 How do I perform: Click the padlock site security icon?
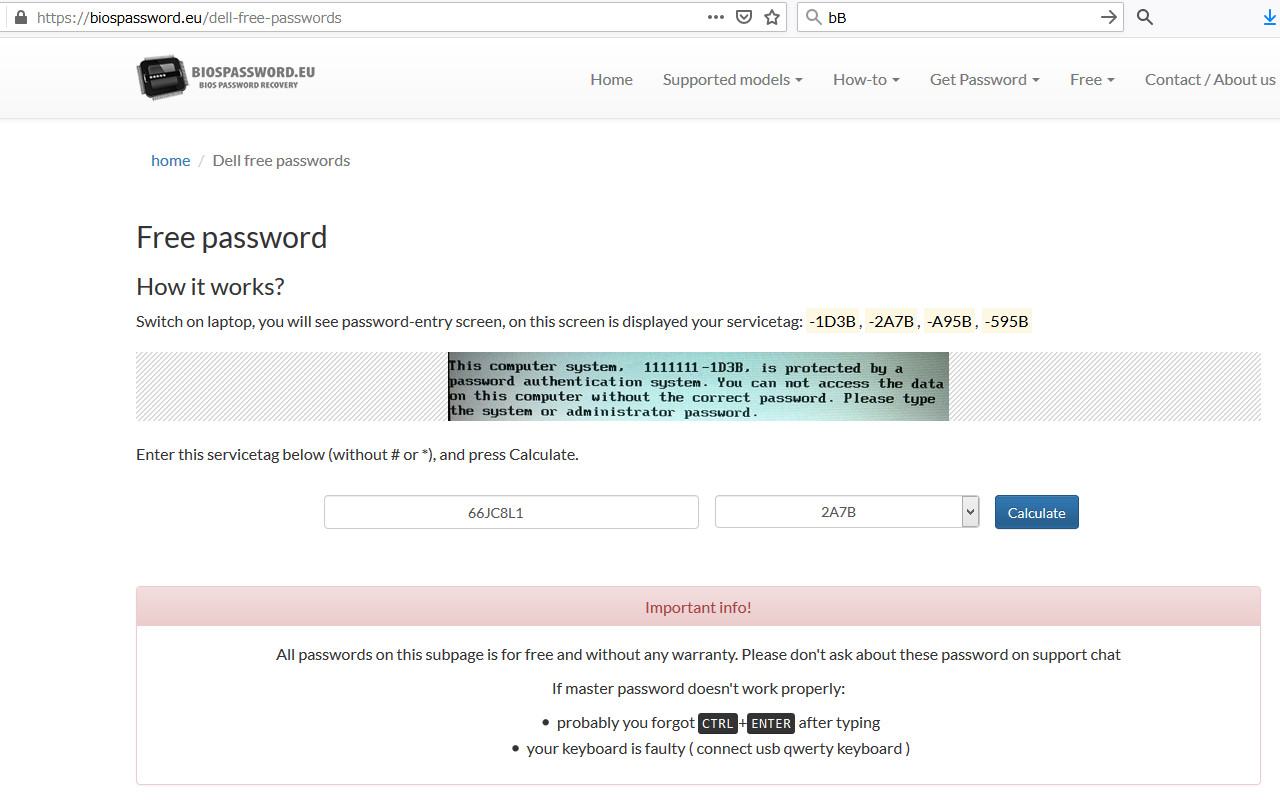click(21, 17)
